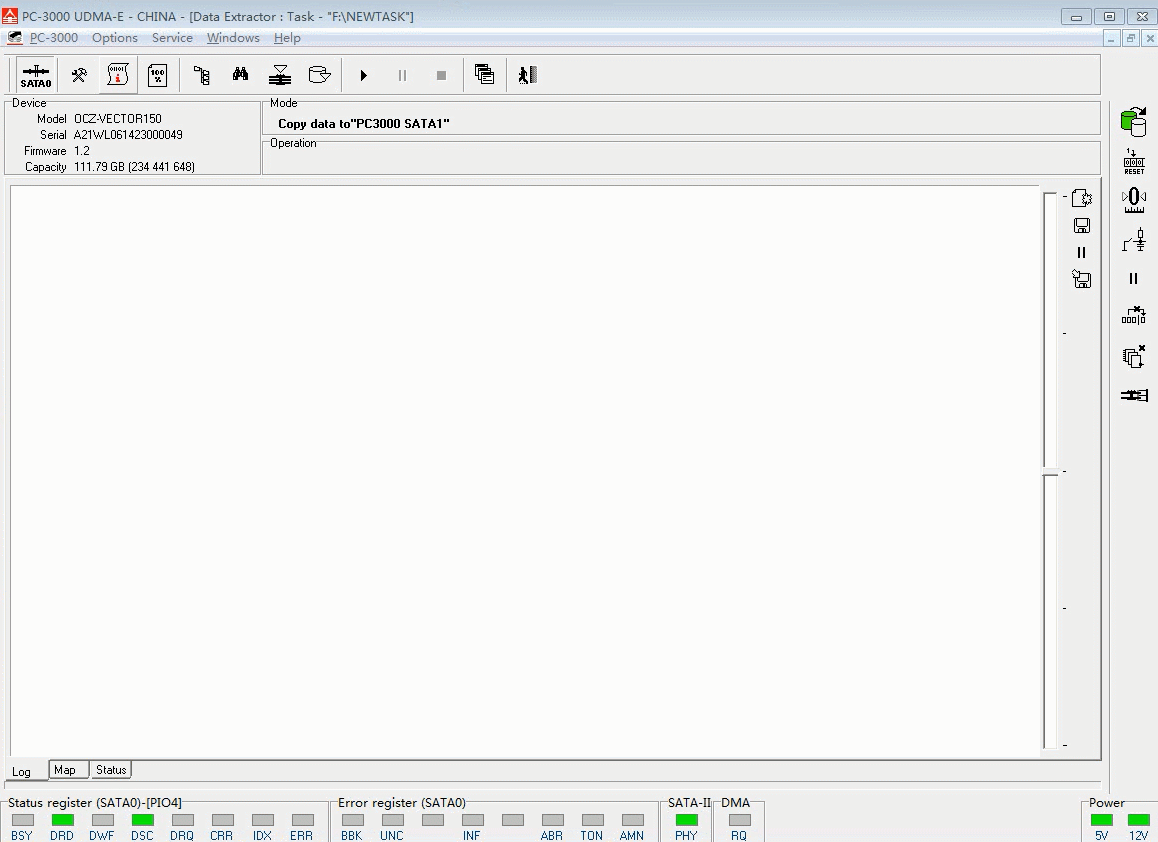Image resolution: width=1158 pixels, height=842 pixels.
Task: Click the DSC status indicator
Action: pos(143,820)
